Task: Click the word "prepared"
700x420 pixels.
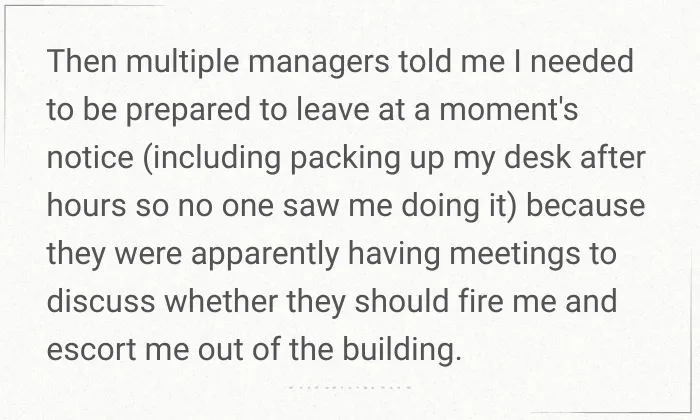Action: click(x=188, y=112)
